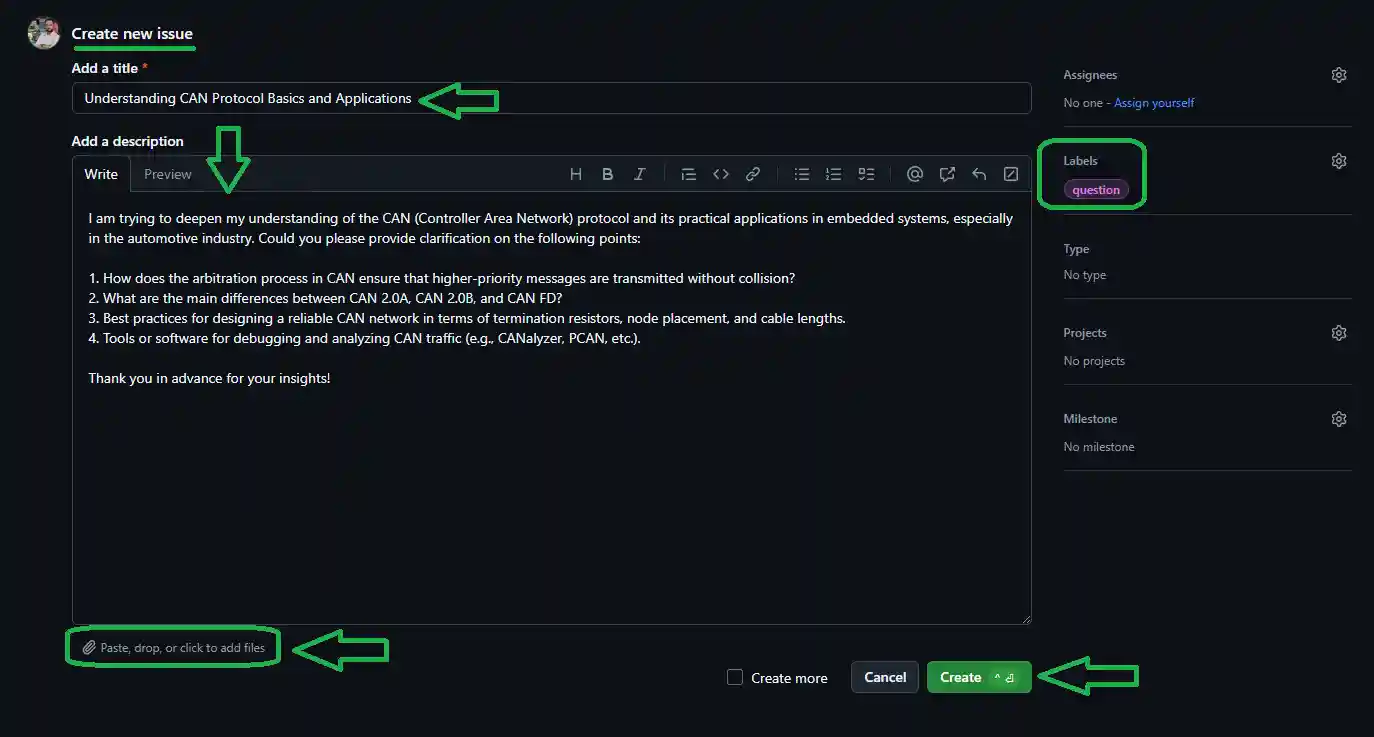Viewport: 1374px width, 737px height.
Task: Click the Heading formatting icon
Action: point(576,174)
